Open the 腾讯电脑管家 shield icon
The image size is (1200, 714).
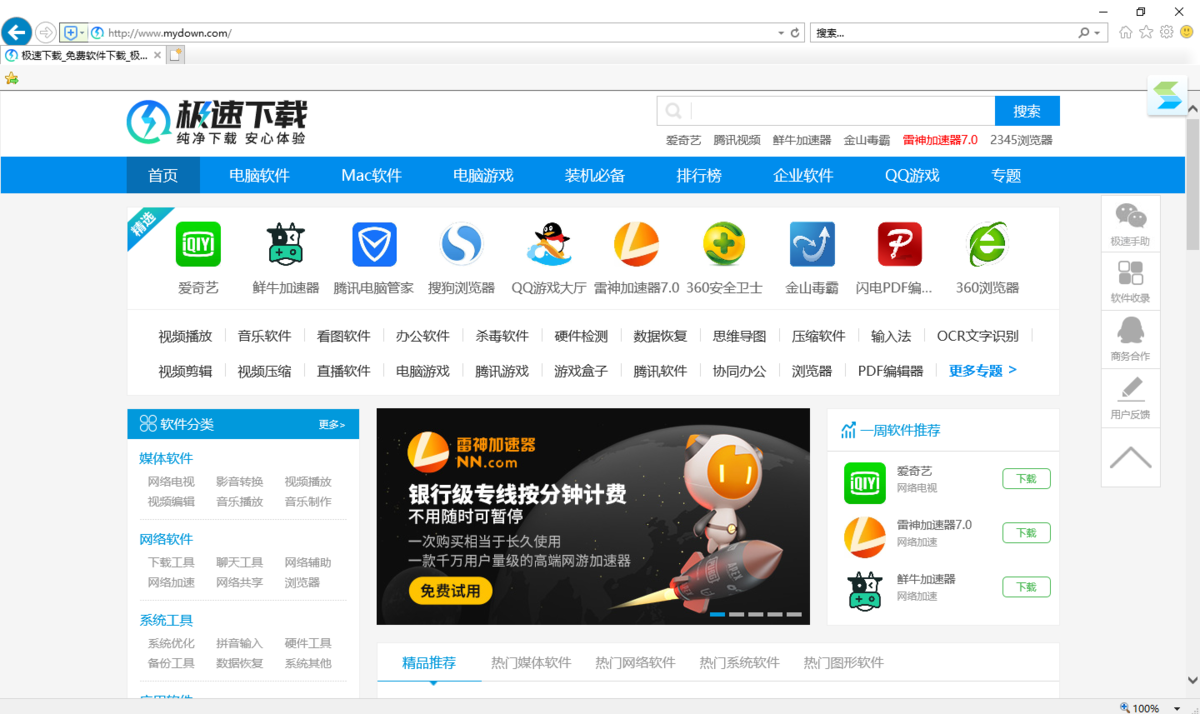point(374,244)
